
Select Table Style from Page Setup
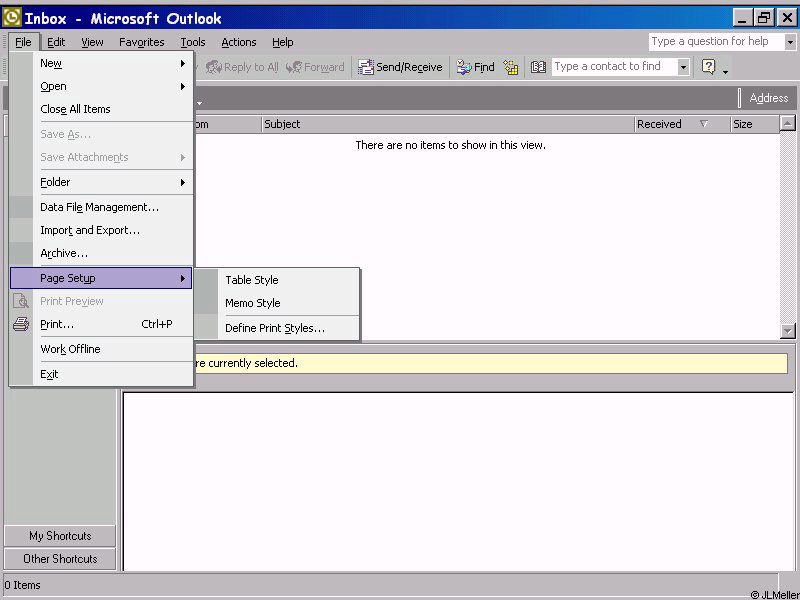(252, 280)
